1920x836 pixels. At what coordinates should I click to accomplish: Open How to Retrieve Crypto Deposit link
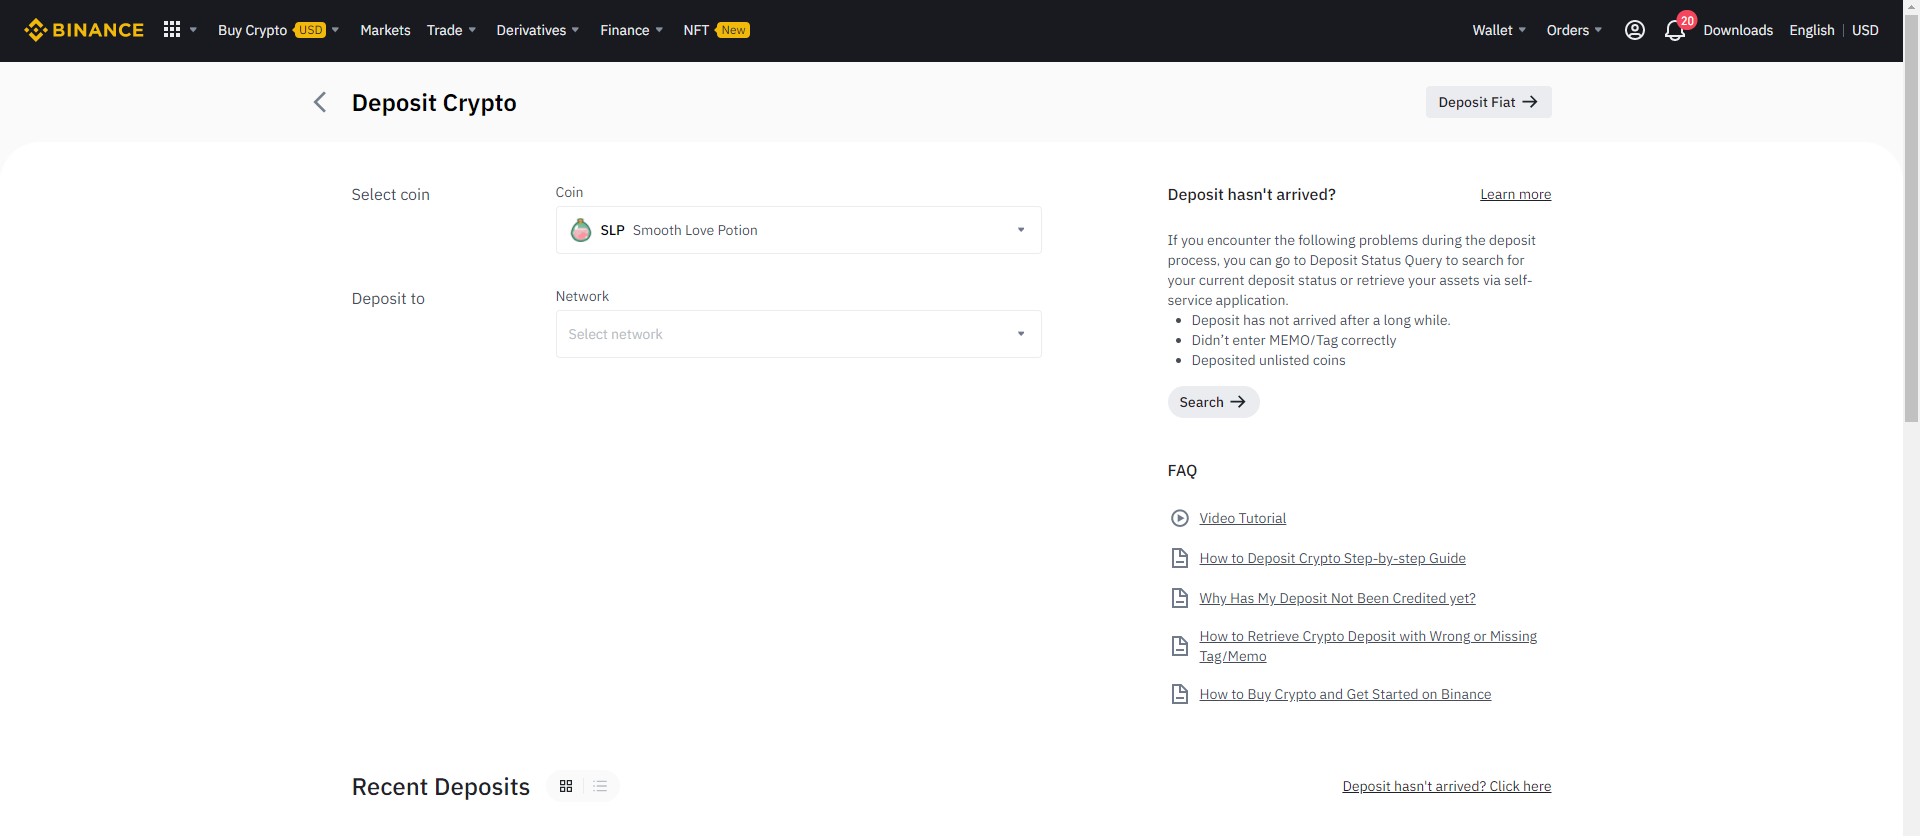1368,646
